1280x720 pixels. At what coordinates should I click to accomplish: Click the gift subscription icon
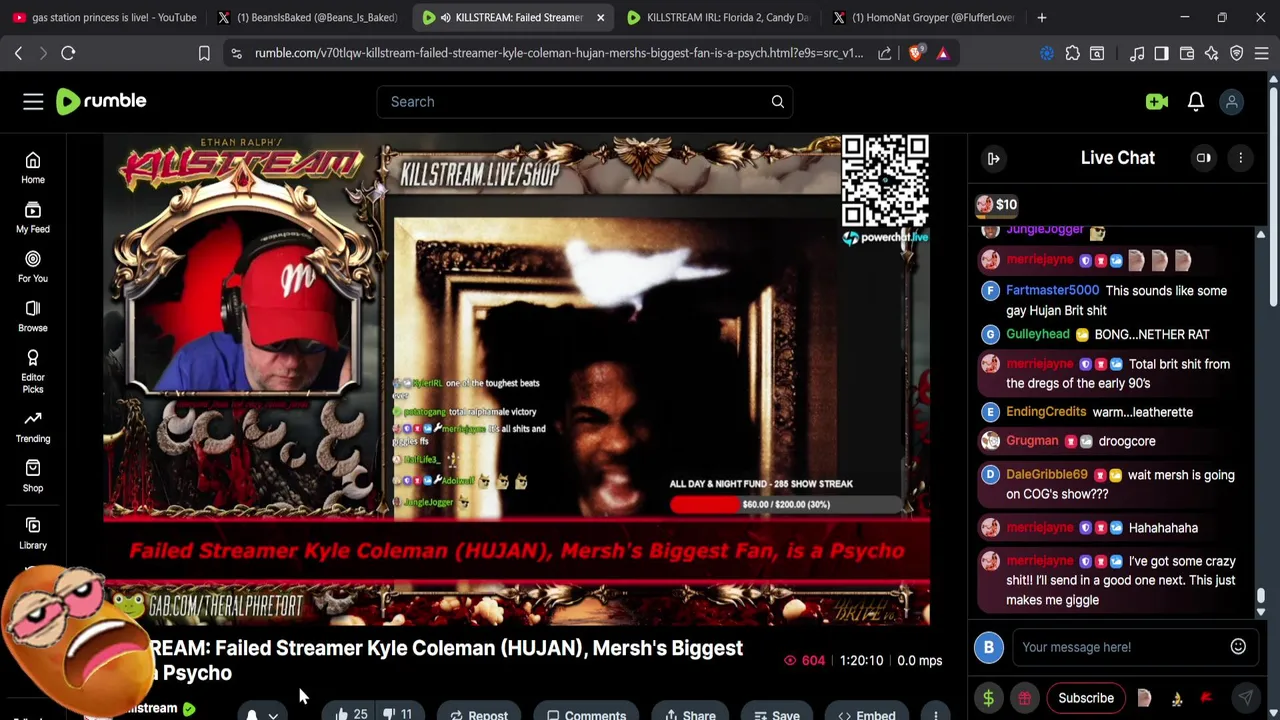[1024, 698]
